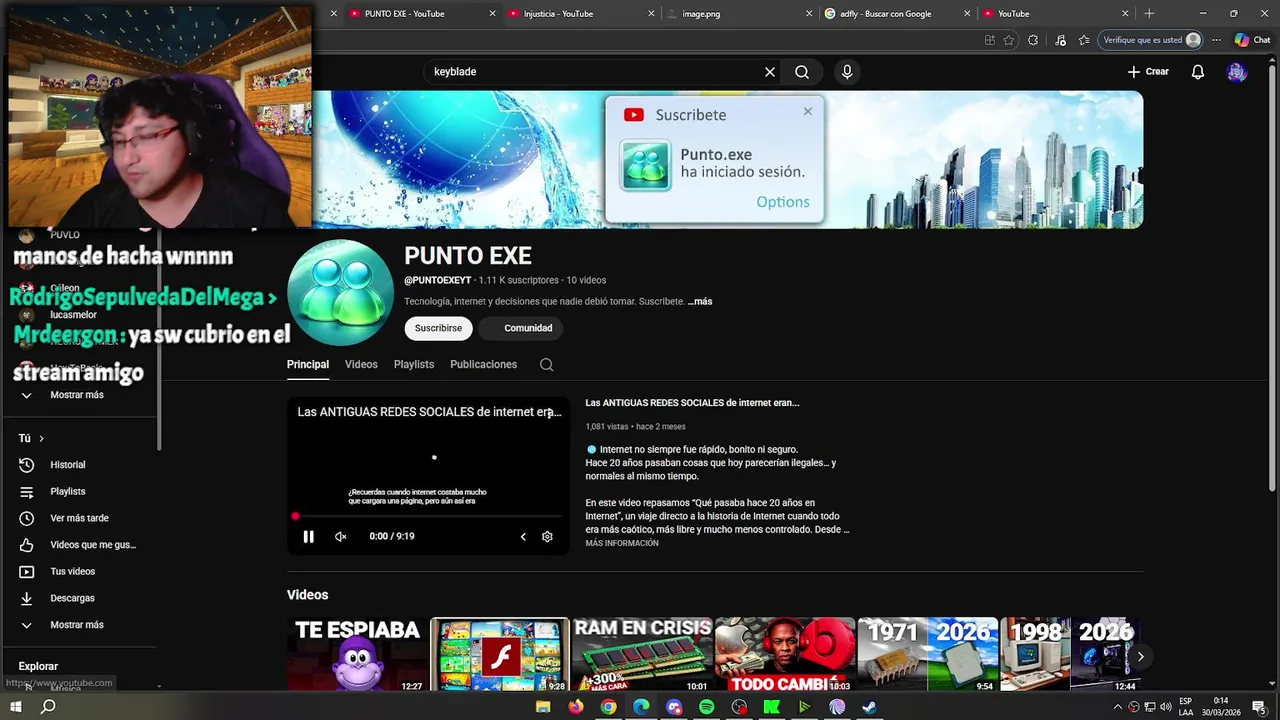Screen dimensions: 1280x720
Task: Switch to the Principal channel tab
Action: [308, 365]
